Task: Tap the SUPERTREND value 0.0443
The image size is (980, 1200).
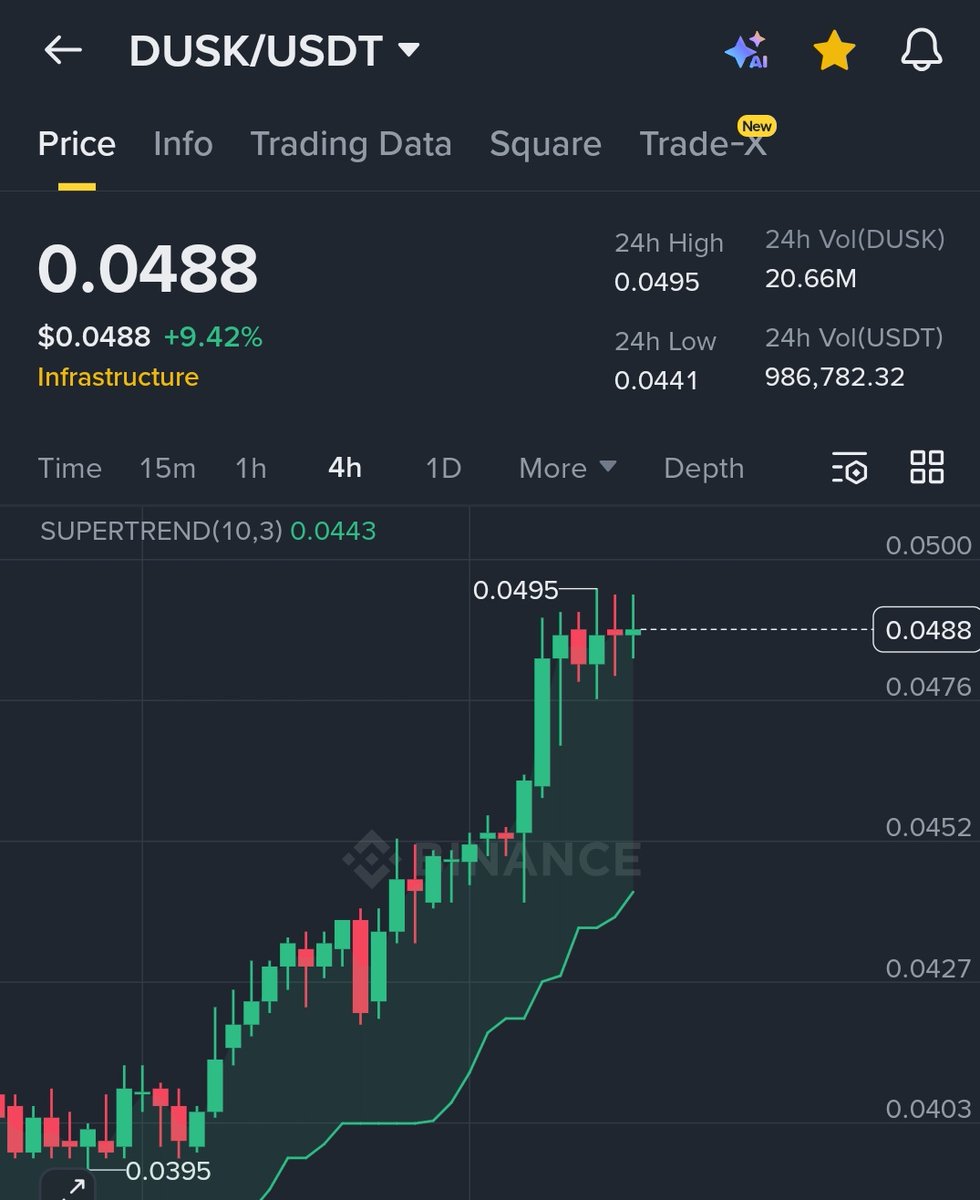Action: pos(333,531)
